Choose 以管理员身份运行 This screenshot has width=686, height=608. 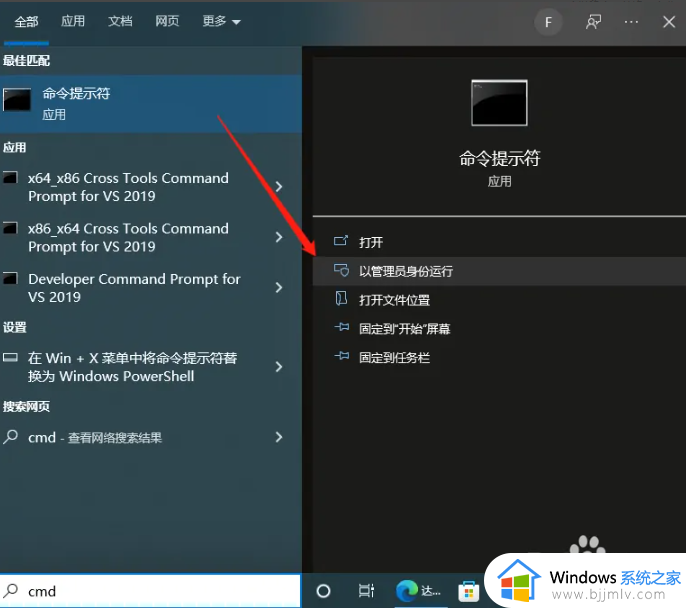499,271
